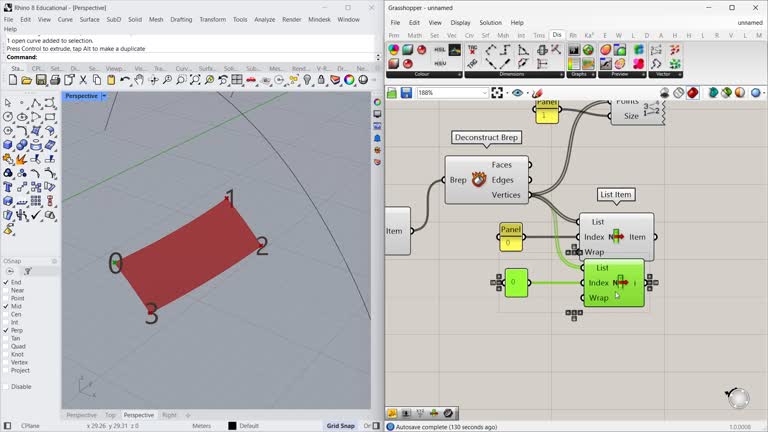
Task: Click the Grasshopper preview eye icon
Action: point(517,93)
